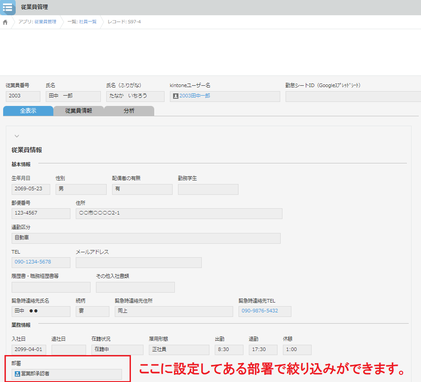Collapse the 従業員情報 group chevron
This screenshot has height=382, width=421.
click(x=17, y=136)
